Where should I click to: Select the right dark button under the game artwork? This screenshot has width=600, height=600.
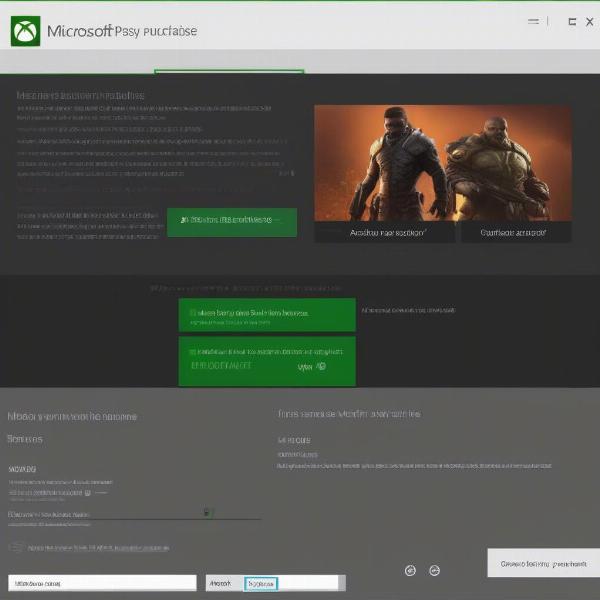pyautogui.click(x=516, y=232)
